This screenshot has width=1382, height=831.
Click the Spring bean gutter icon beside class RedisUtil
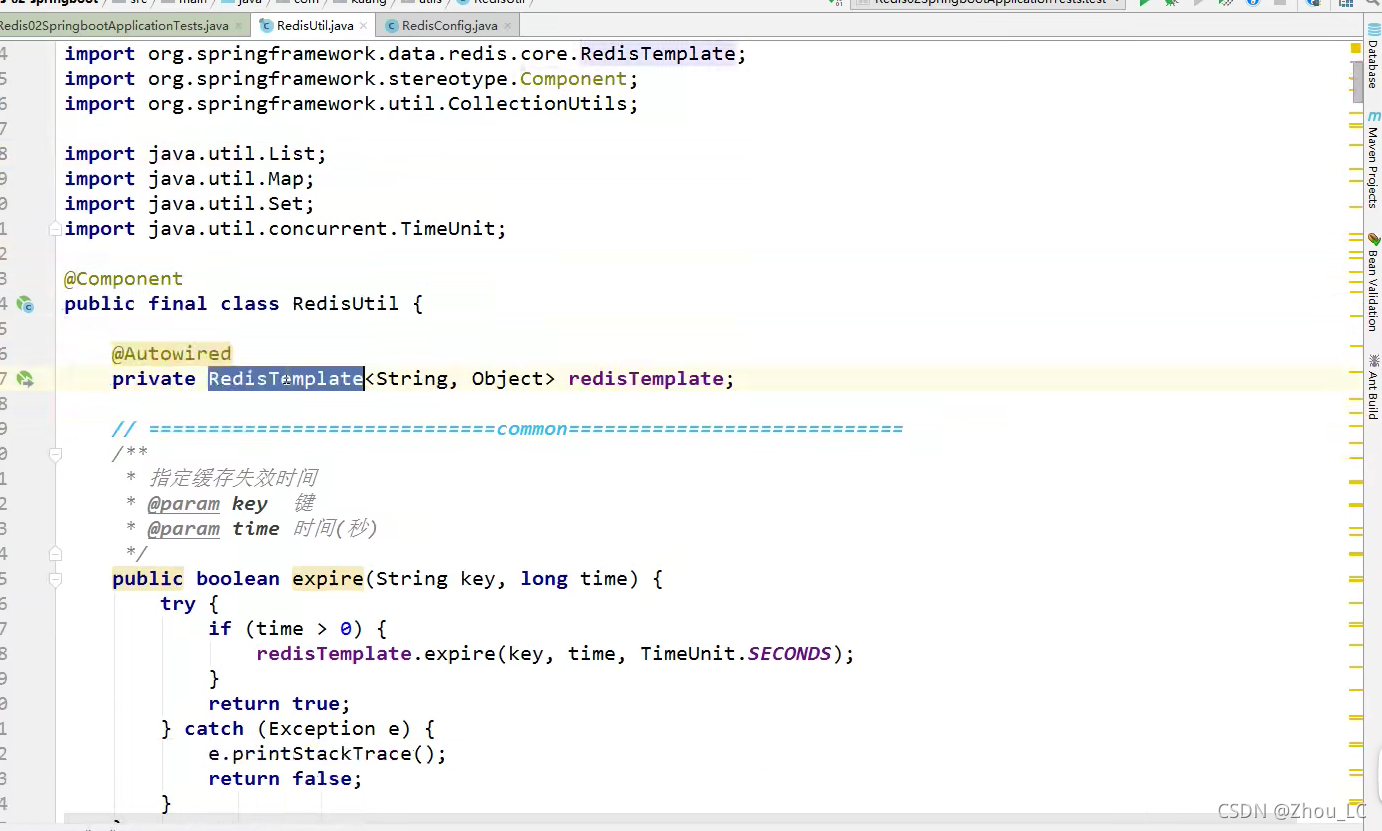(25, 304)
